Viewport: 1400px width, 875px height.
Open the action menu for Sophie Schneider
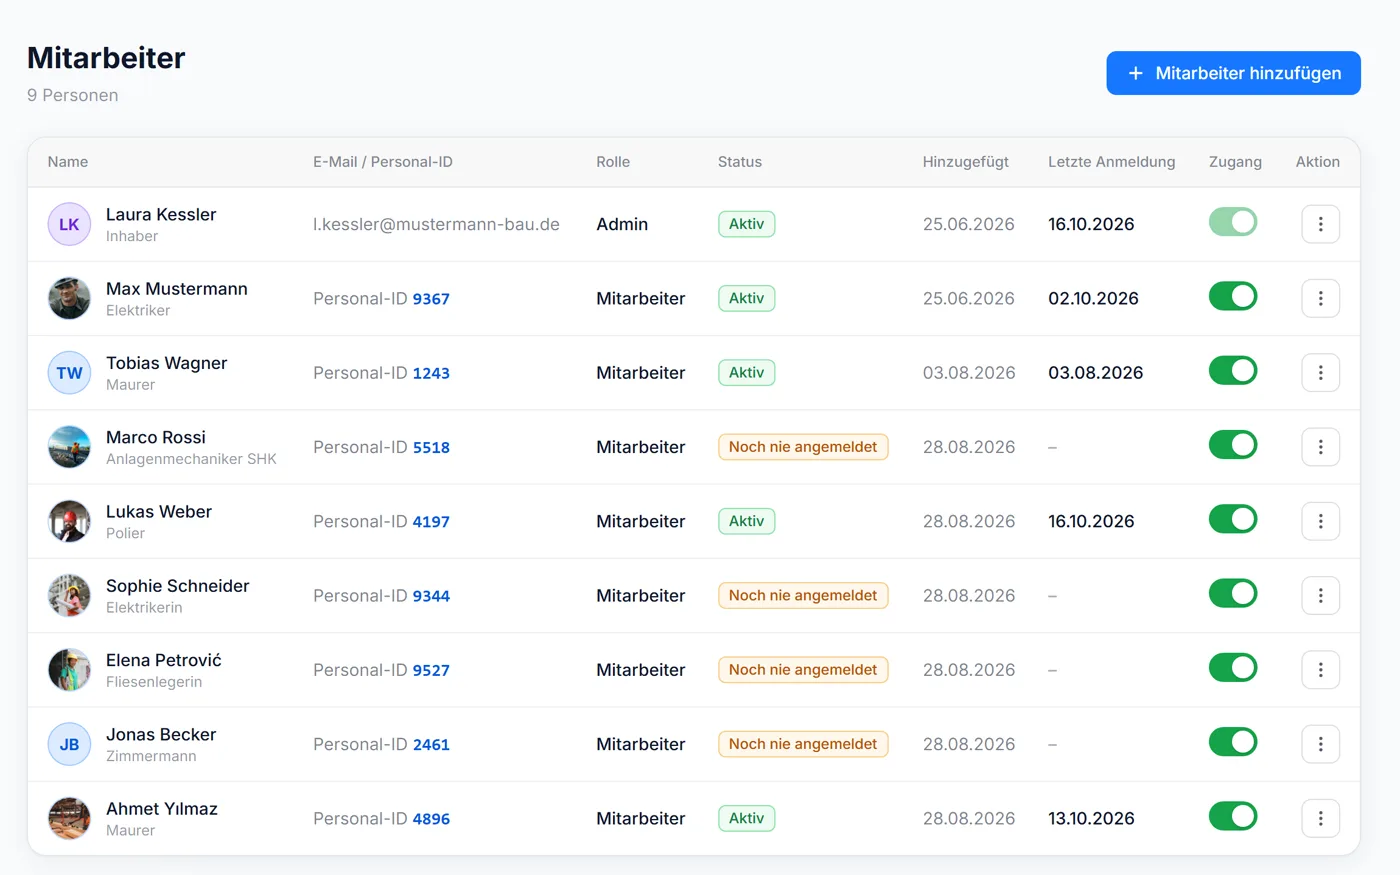click(1320, 596)
